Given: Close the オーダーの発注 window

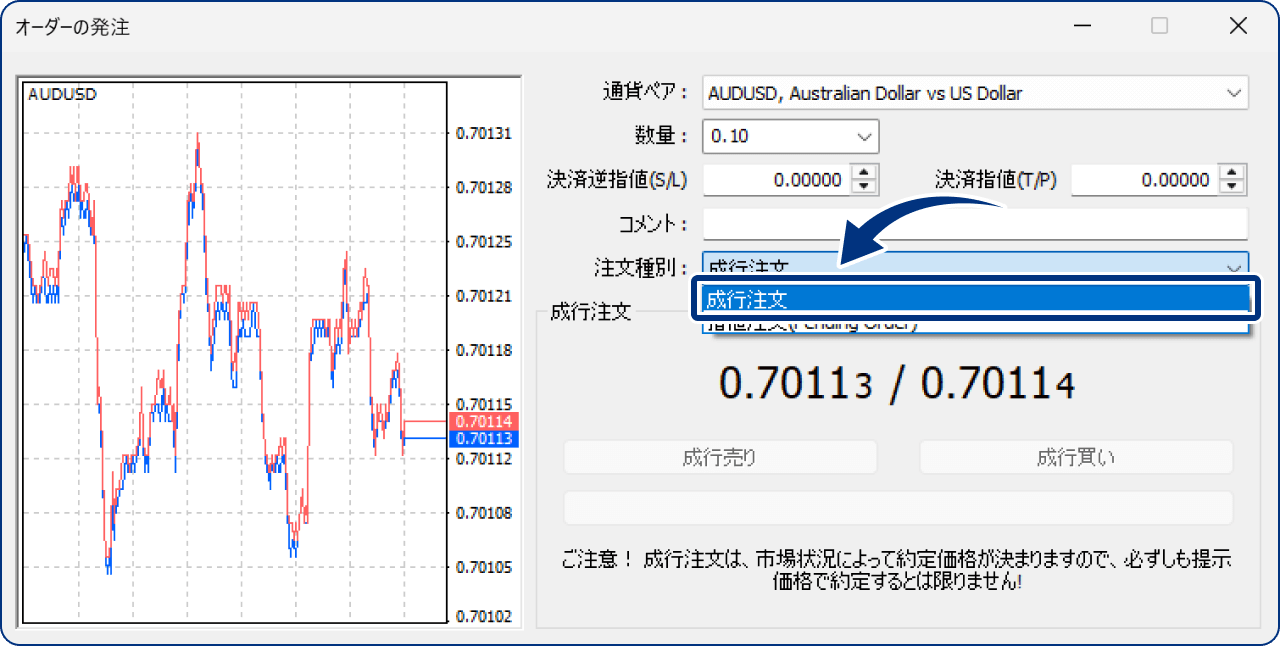Looking at the screenshot, I should pyautogui.click(x=1238, y=26).
